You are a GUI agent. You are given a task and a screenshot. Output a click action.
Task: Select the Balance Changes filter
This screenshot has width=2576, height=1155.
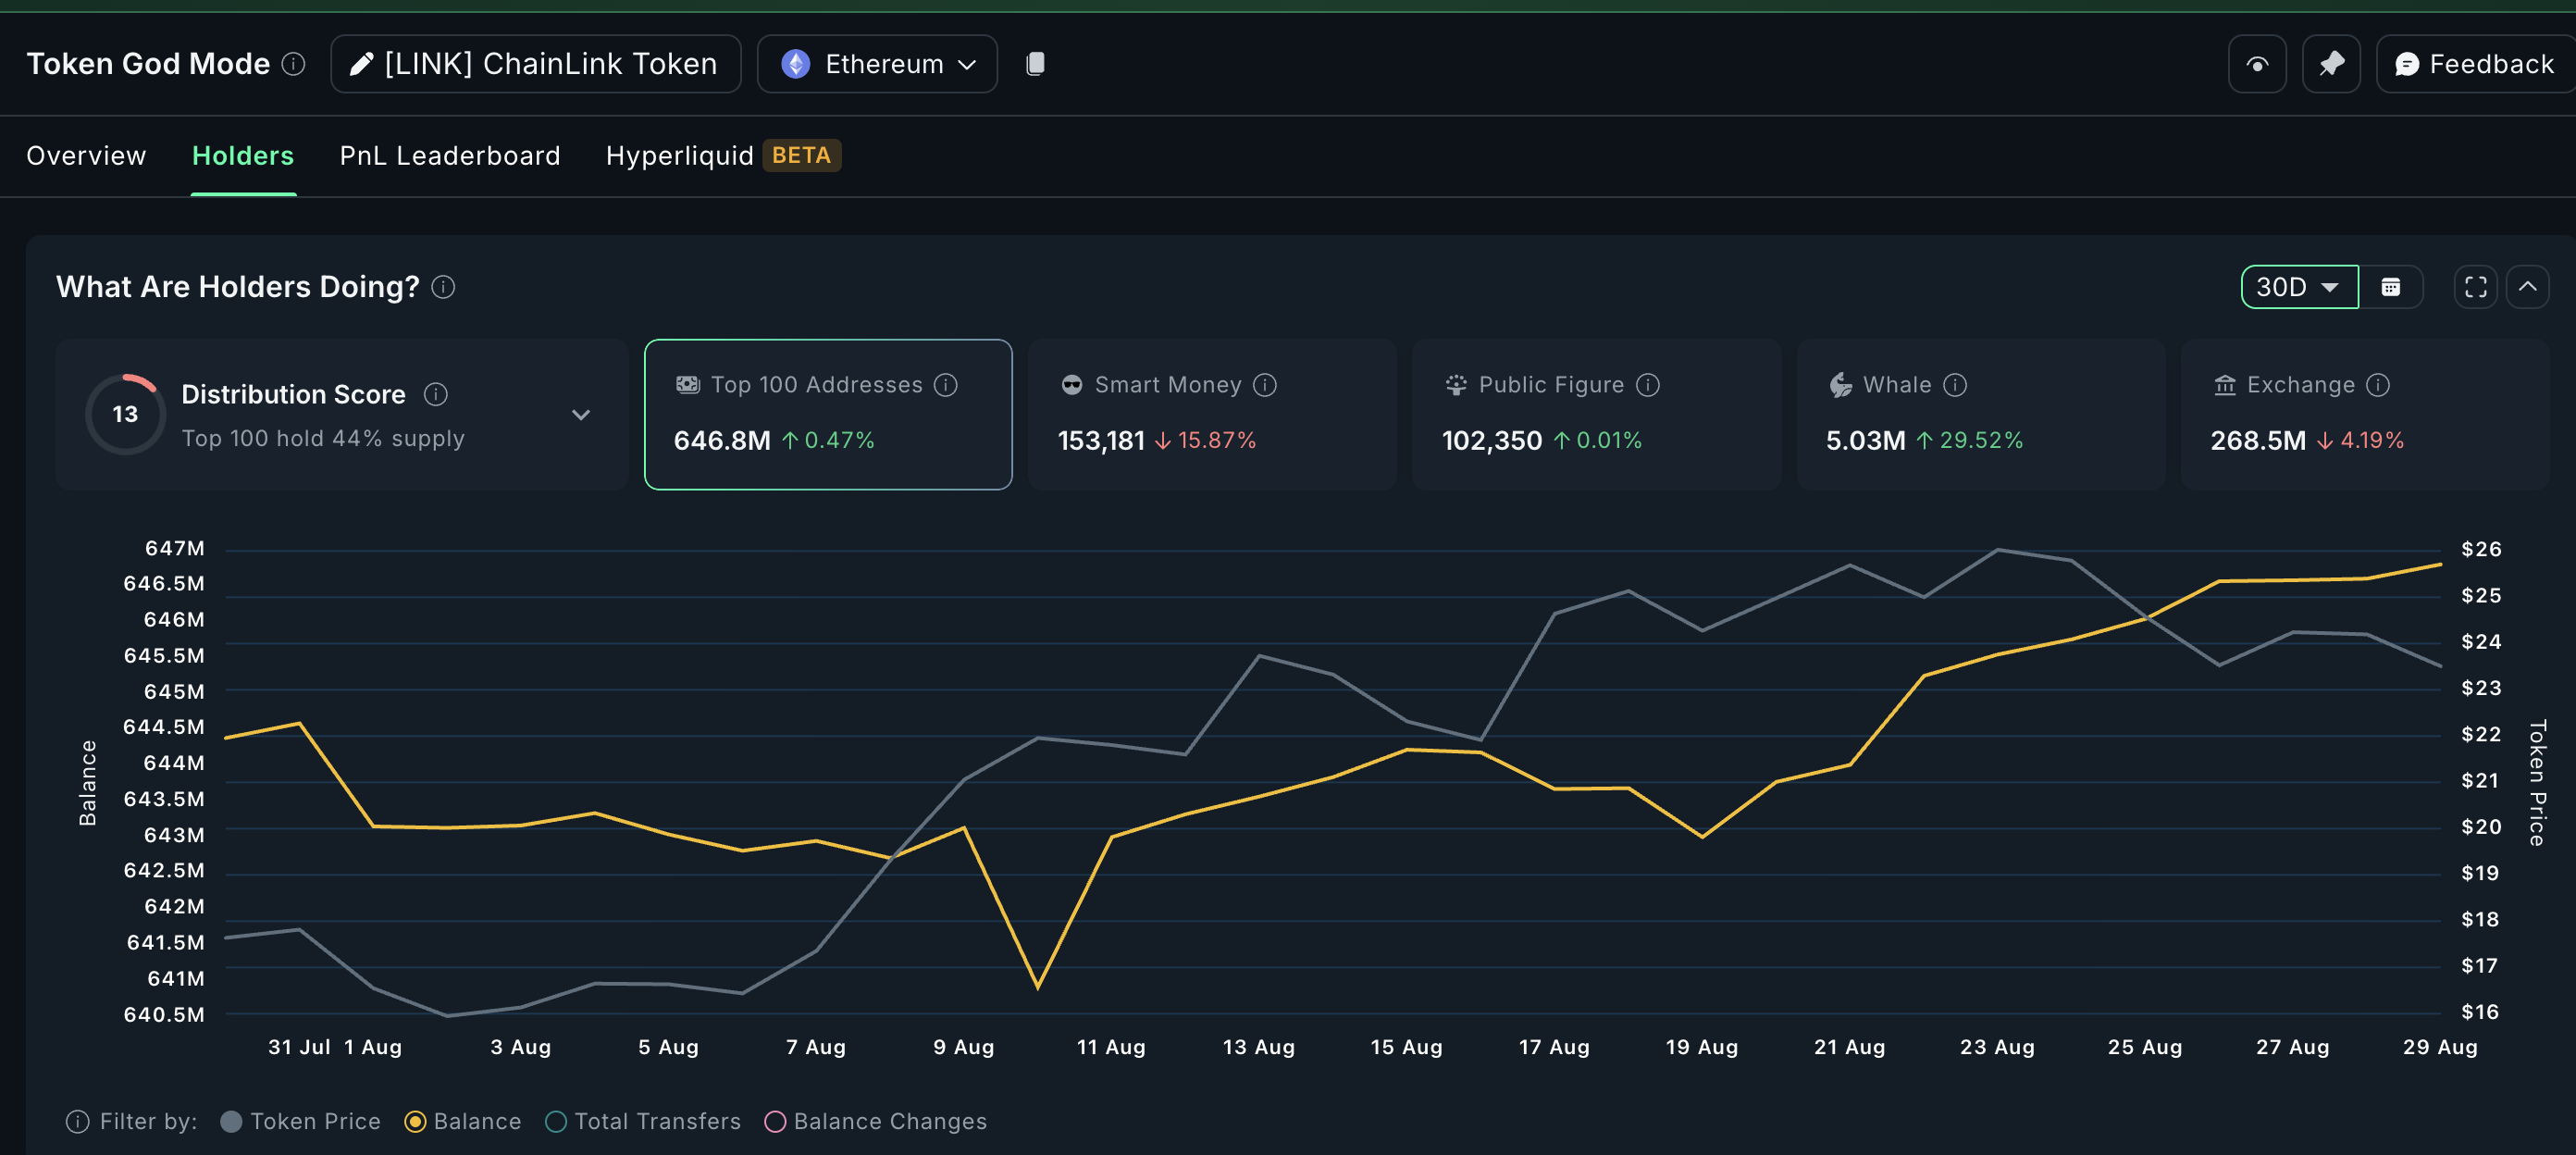pyautogui.click(x=775, y=1121)
